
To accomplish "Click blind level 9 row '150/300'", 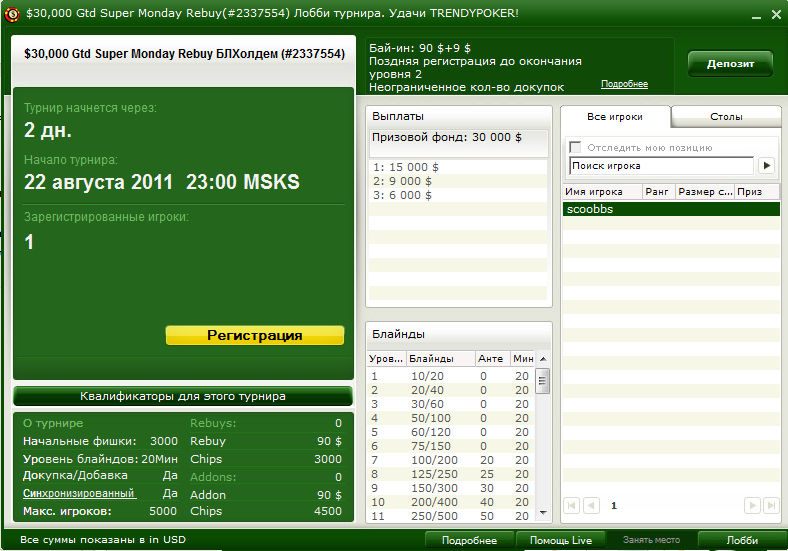I will (x=451, y=488).
